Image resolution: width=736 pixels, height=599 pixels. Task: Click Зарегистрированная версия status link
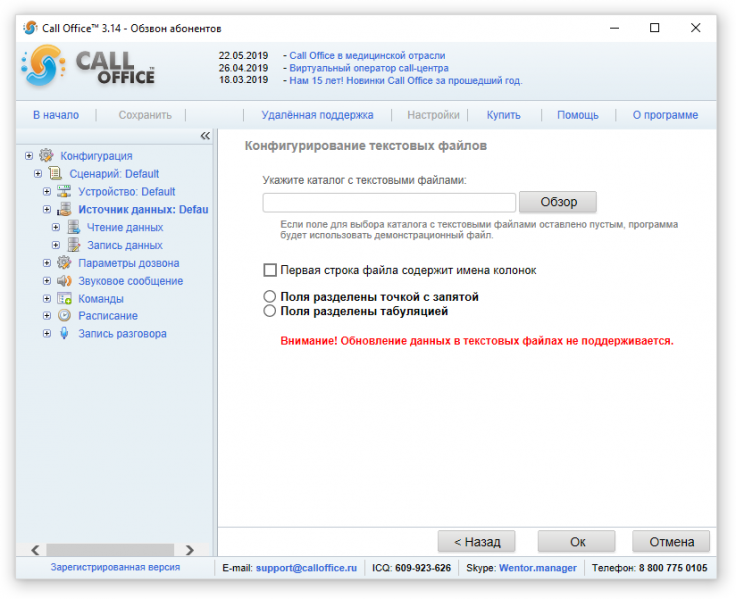[x=115, y=567]
